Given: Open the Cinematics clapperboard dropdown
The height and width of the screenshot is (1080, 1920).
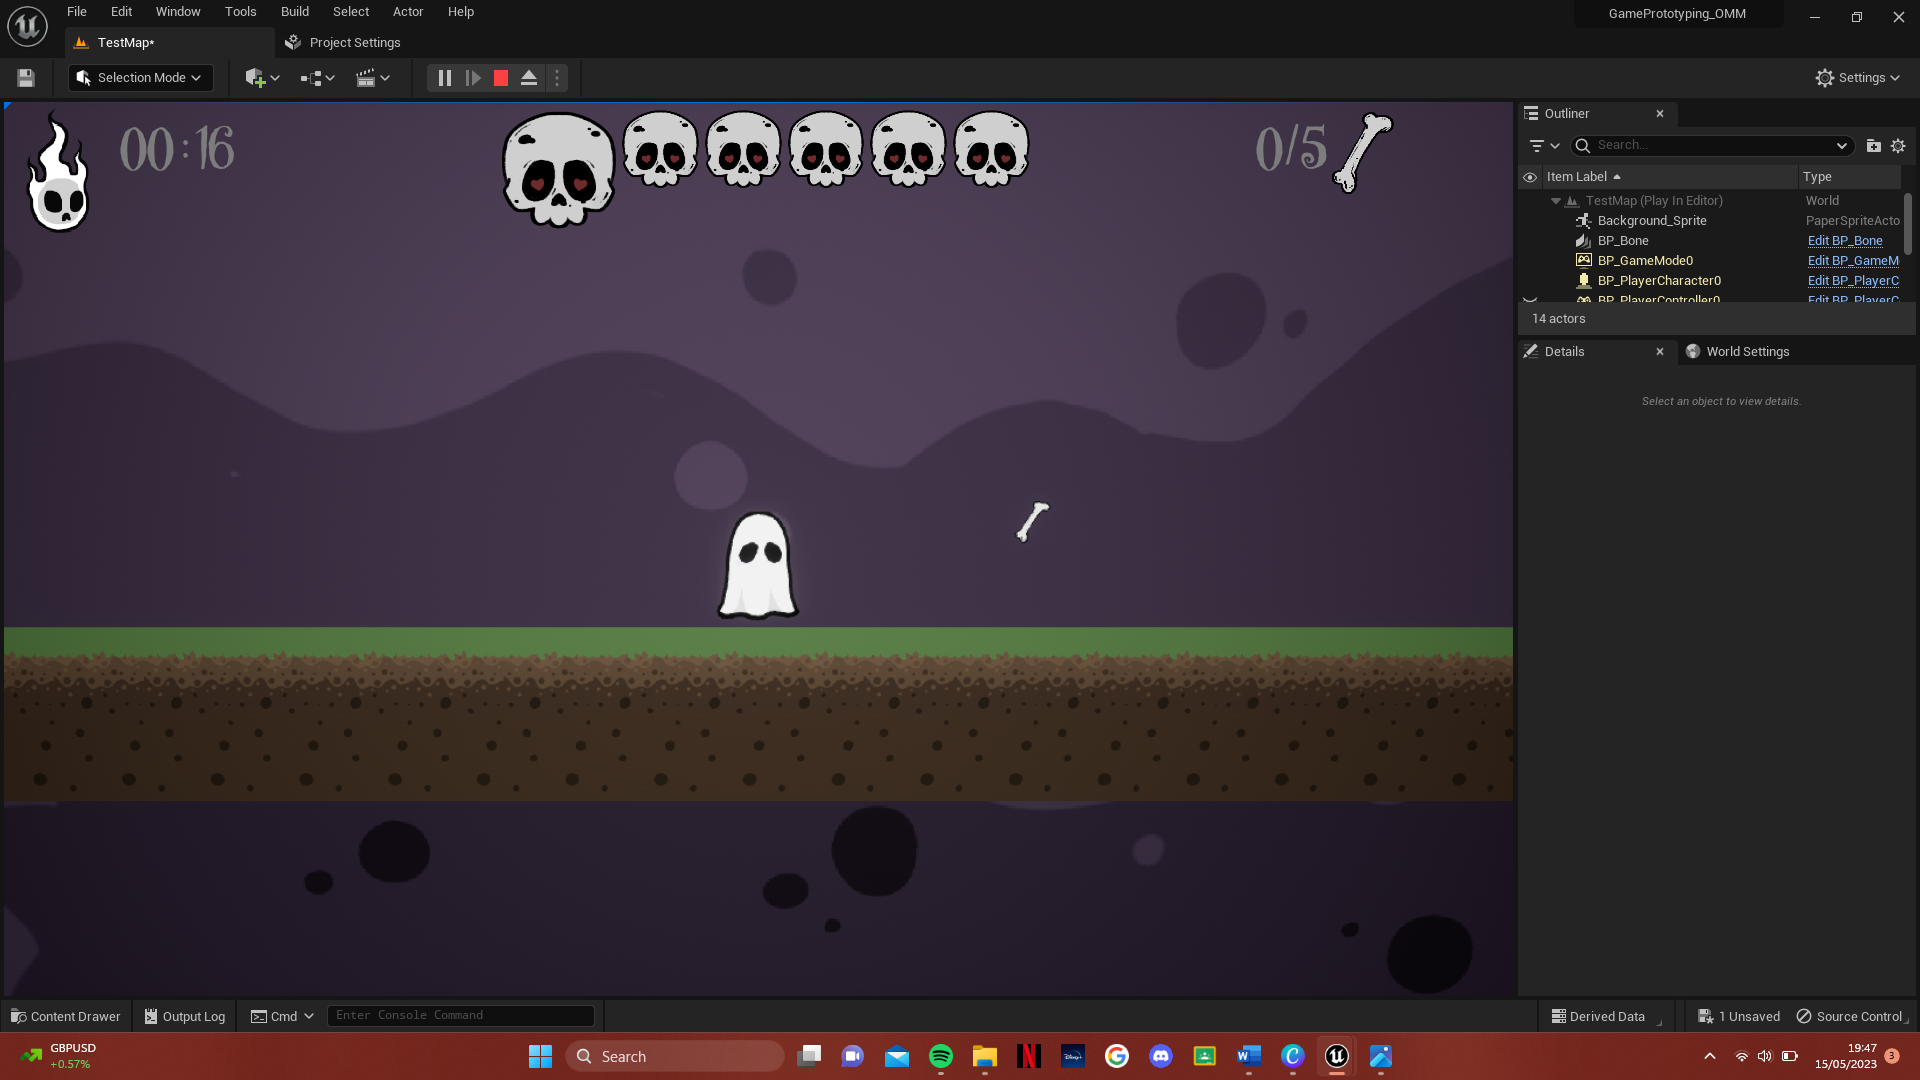Looking at the screenshot, I should (372, 78).
